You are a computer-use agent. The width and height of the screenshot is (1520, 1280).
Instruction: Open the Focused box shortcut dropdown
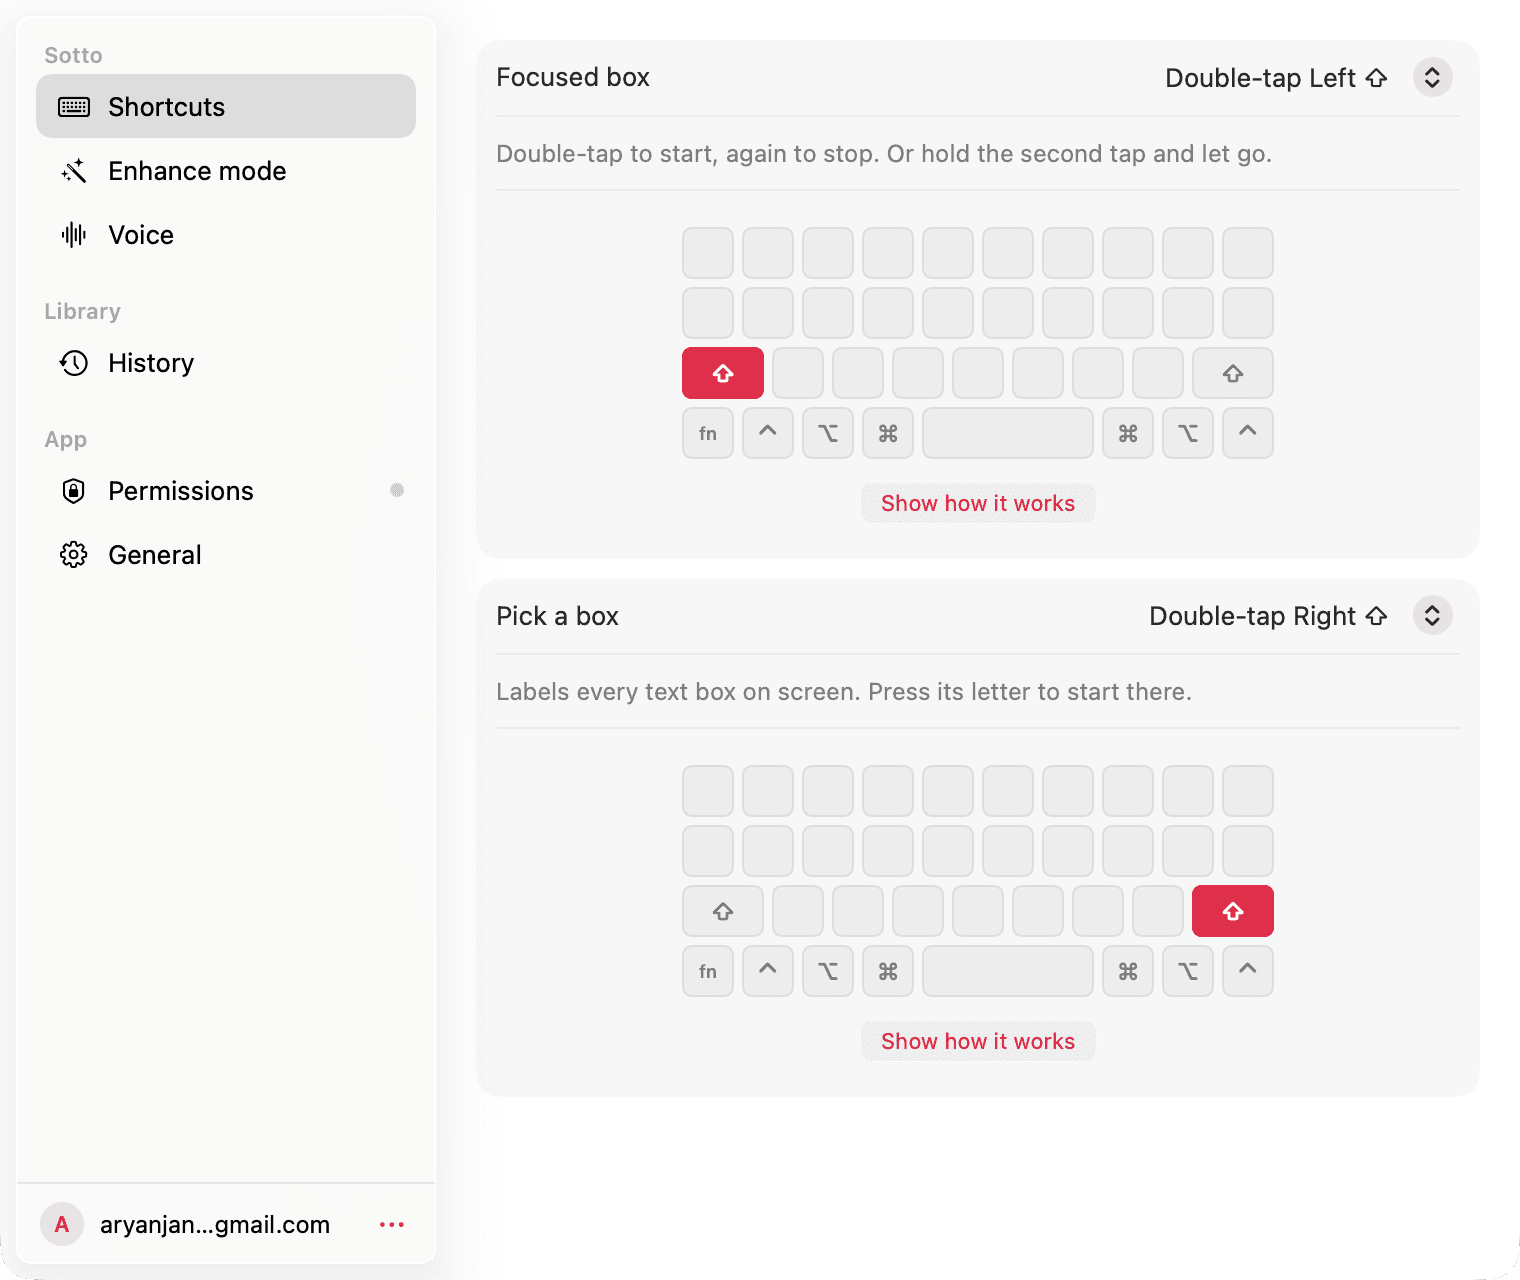point(1432,77)
